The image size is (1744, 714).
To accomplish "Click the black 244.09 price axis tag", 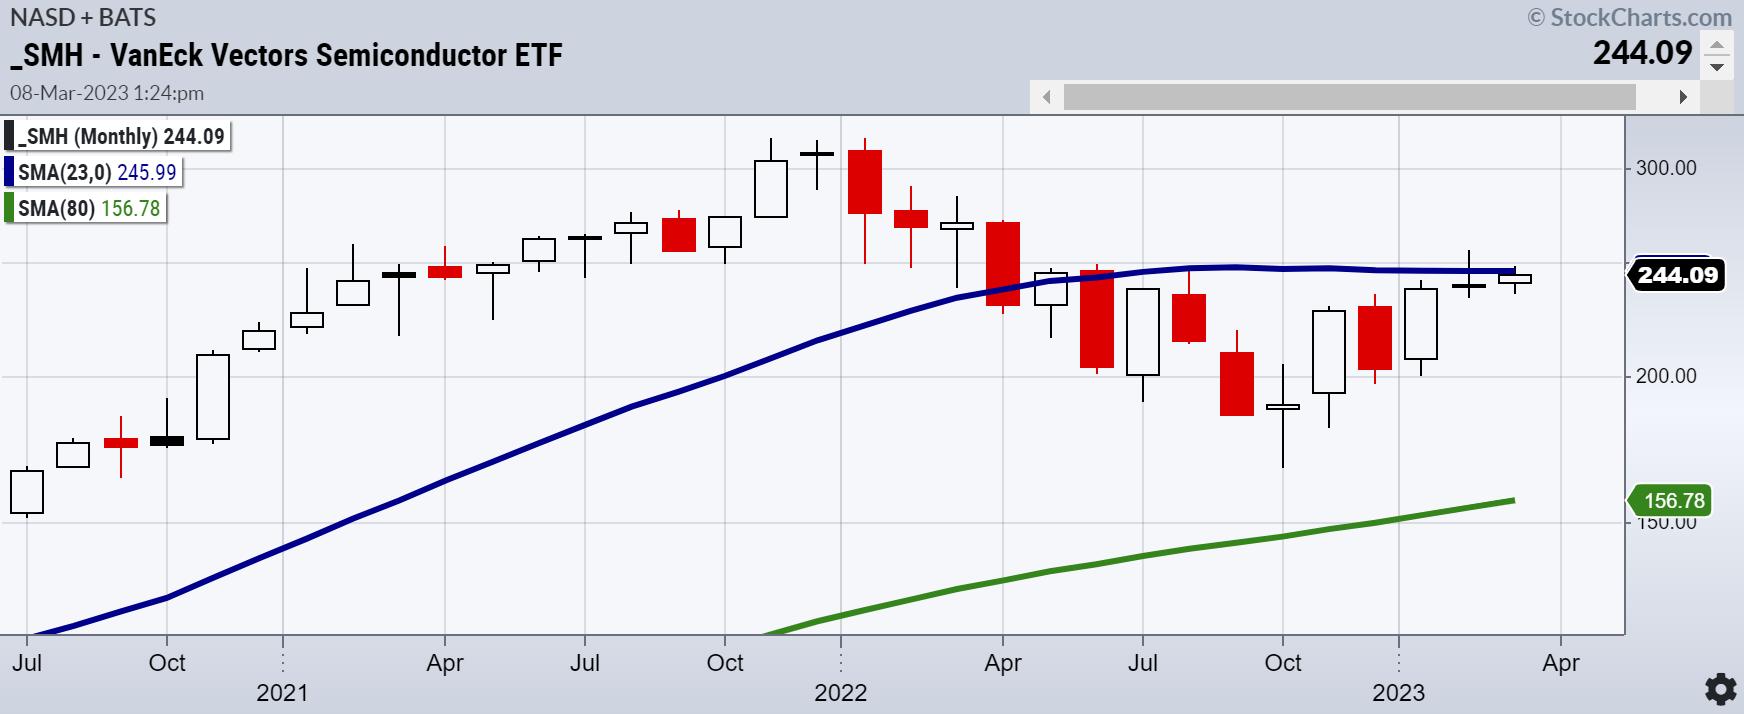I will click(x=1677, y=275).
